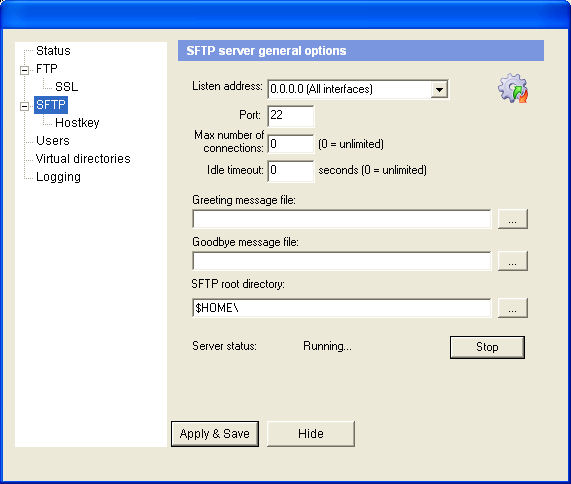Collapse the SFTP tree node
This screenshot has width=571, height=484.
[24, 106]
